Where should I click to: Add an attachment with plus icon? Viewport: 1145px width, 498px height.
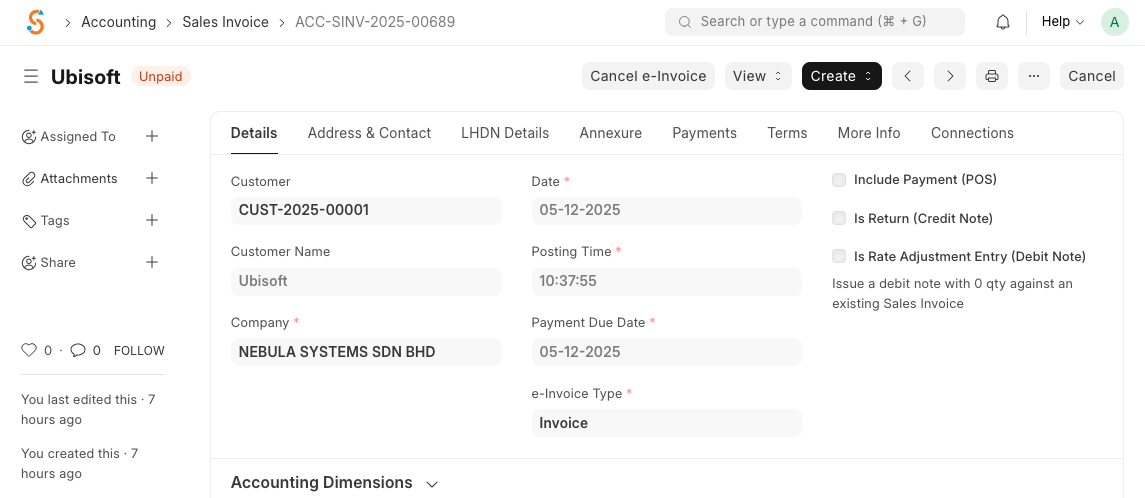pos(152,178)
